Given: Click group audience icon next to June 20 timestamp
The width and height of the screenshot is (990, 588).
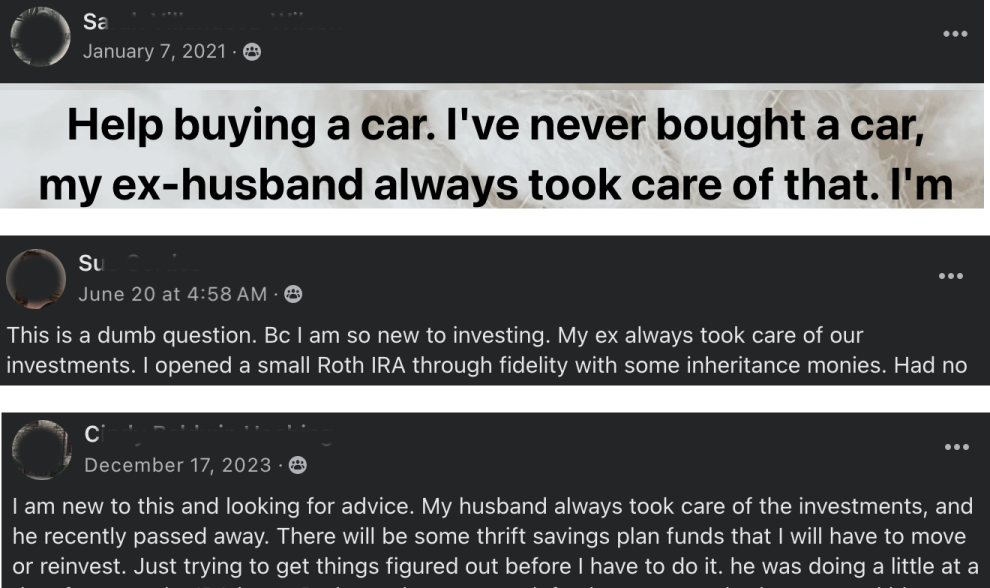Looking at the screenshot, I should click(x=293, y=294).
